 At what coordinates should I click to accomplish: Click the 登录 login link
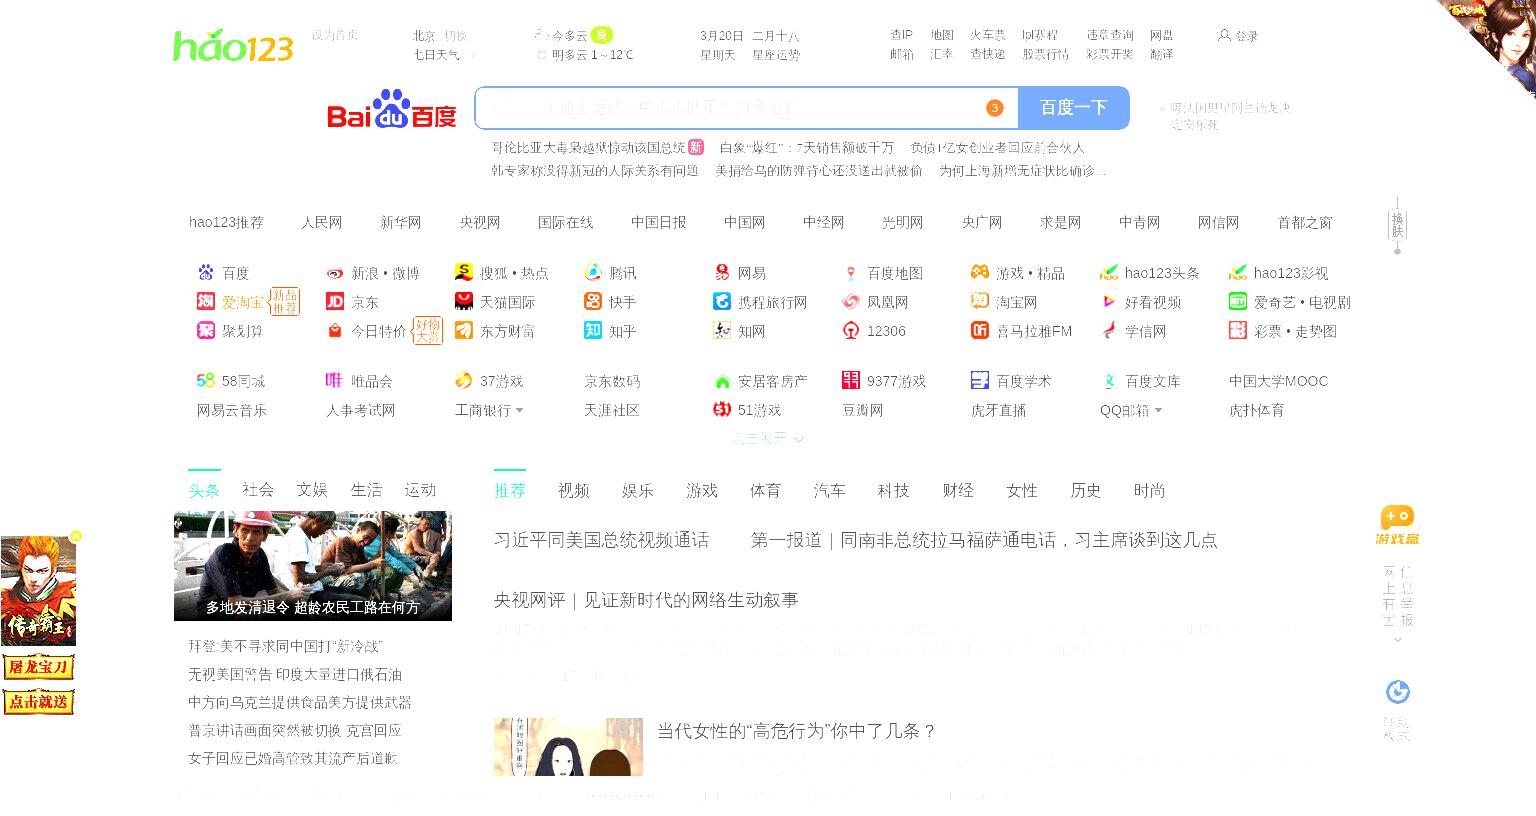1247,36
